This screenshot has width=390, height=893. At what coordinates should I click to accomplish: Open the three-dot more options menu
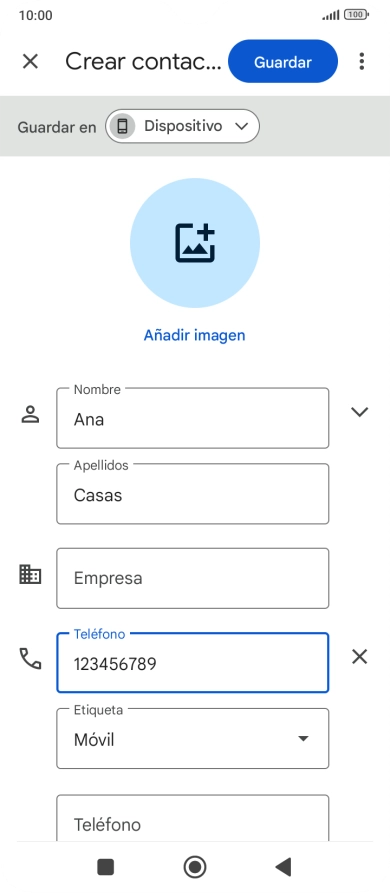362,62
